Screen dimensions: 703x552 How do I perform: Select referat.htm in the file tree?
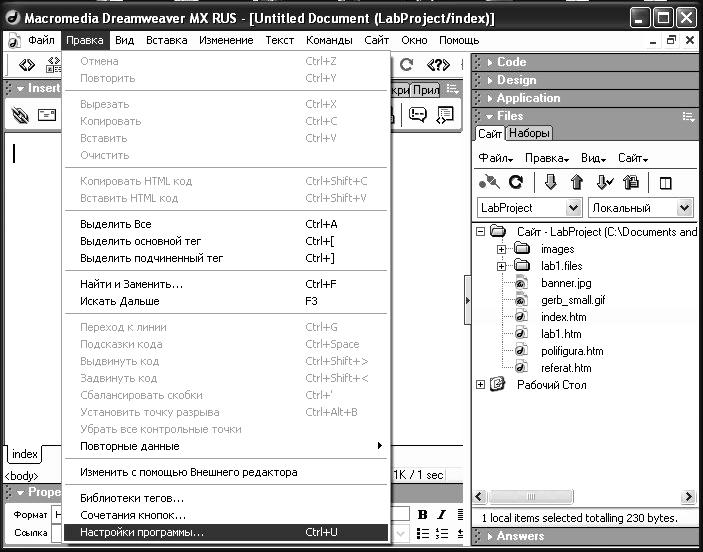[x=566, y=368]
